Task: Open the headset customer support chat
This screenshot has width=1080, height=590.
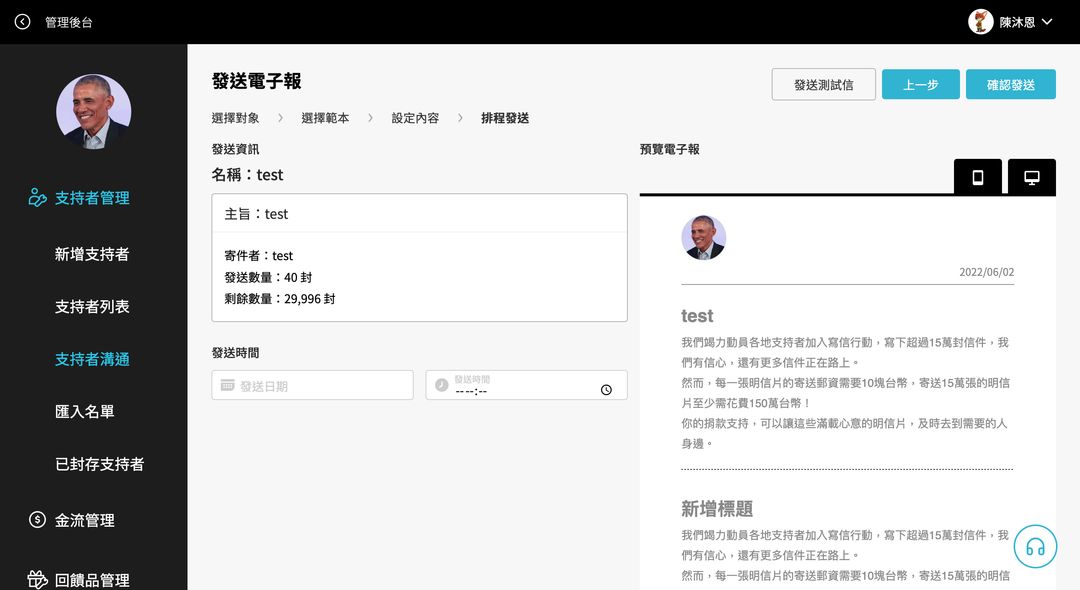Action: [1035, 547]
